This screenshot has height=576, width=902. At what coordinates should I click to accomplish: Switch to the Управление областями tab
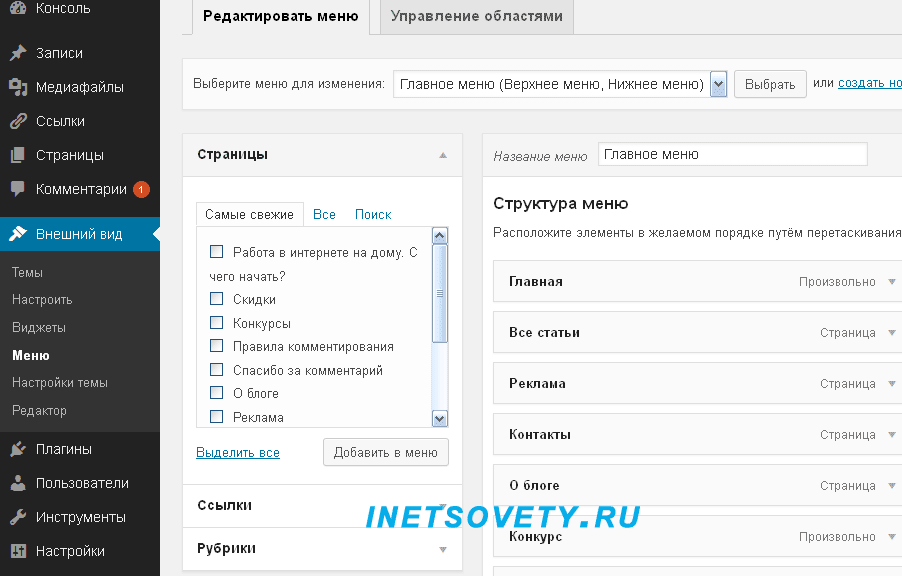475,17
